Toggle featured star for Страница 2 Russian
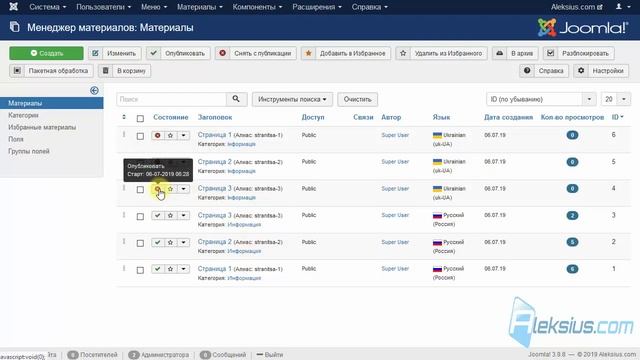 point(171,242)
